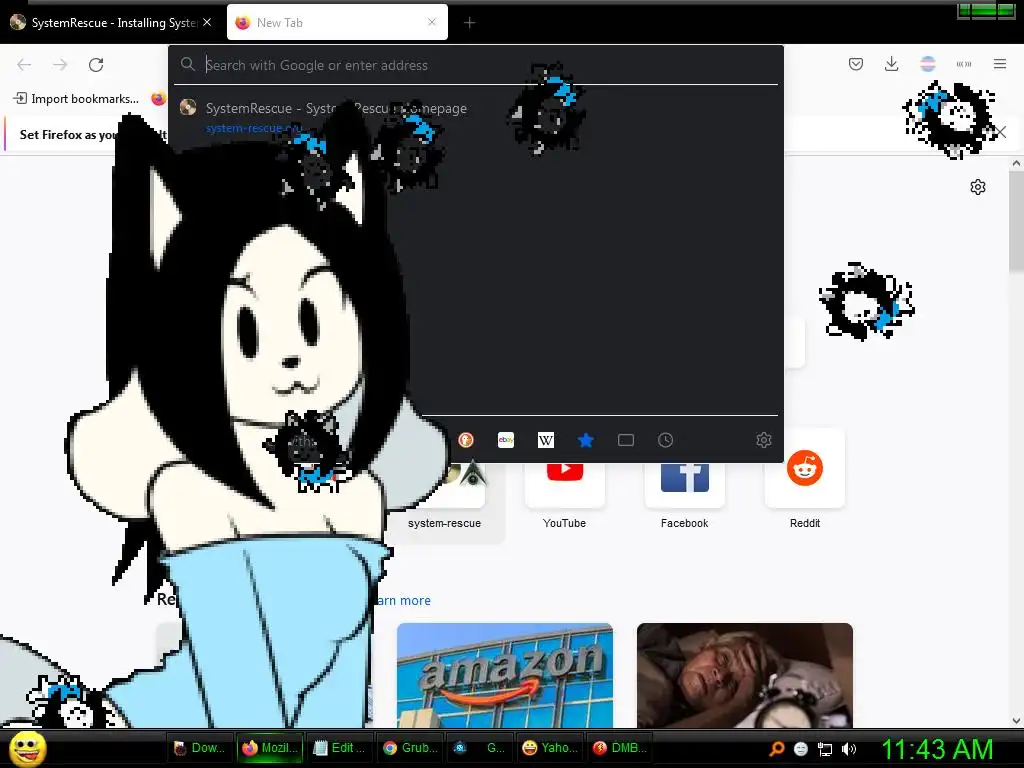Search with DuckDuckGo one-off engine
This screenshot has height=768, width=1024.
pos(466,440)
